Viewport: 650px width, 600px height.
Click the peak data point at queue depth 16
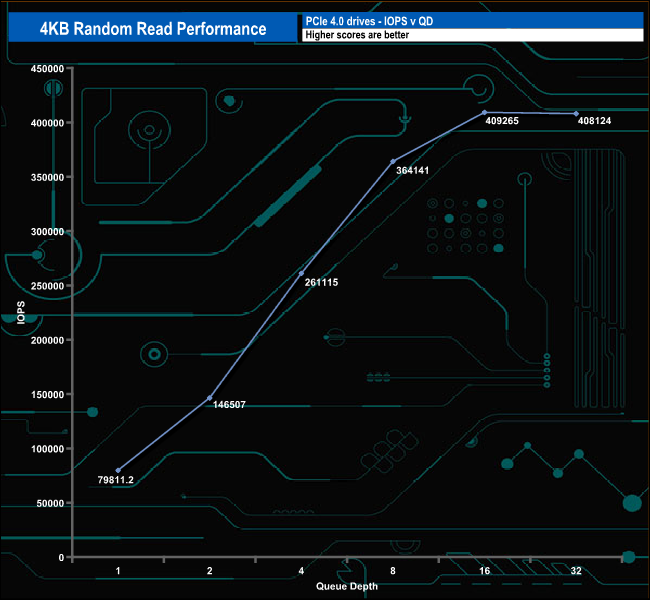(x=484, y=112)
